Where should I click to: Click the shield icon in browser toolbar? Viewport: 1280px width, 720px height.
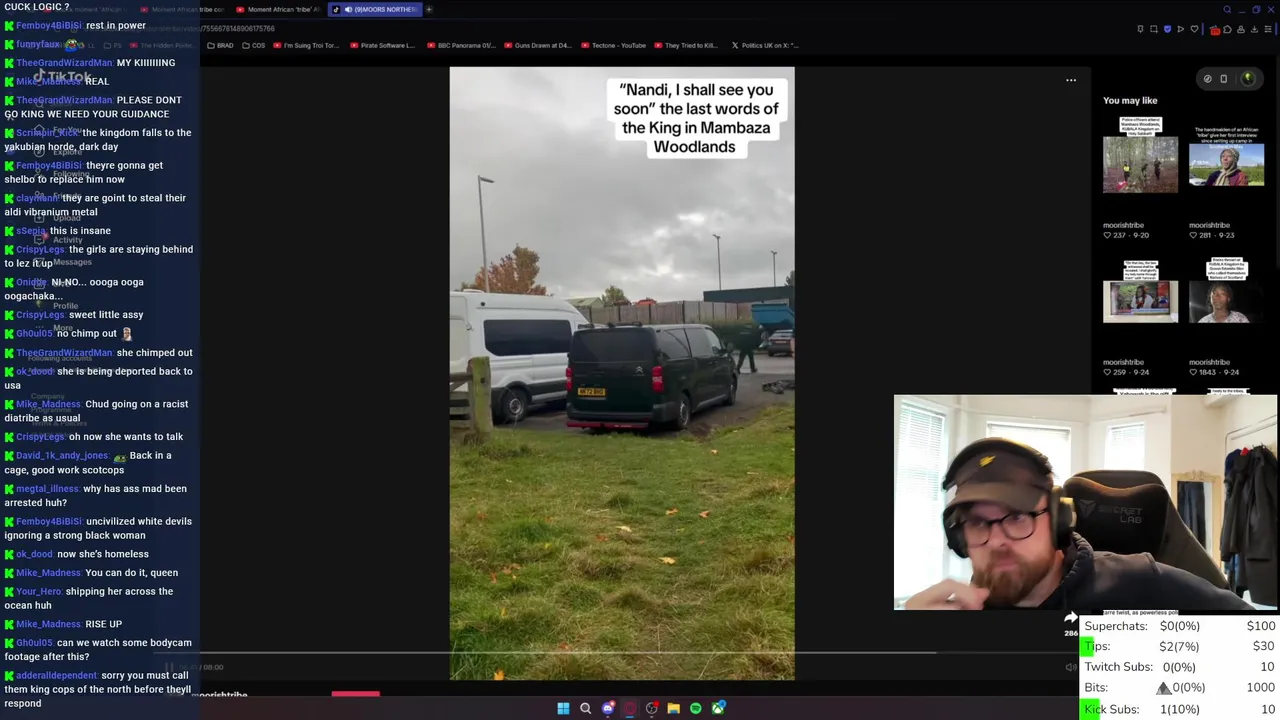coord(1167,30)
